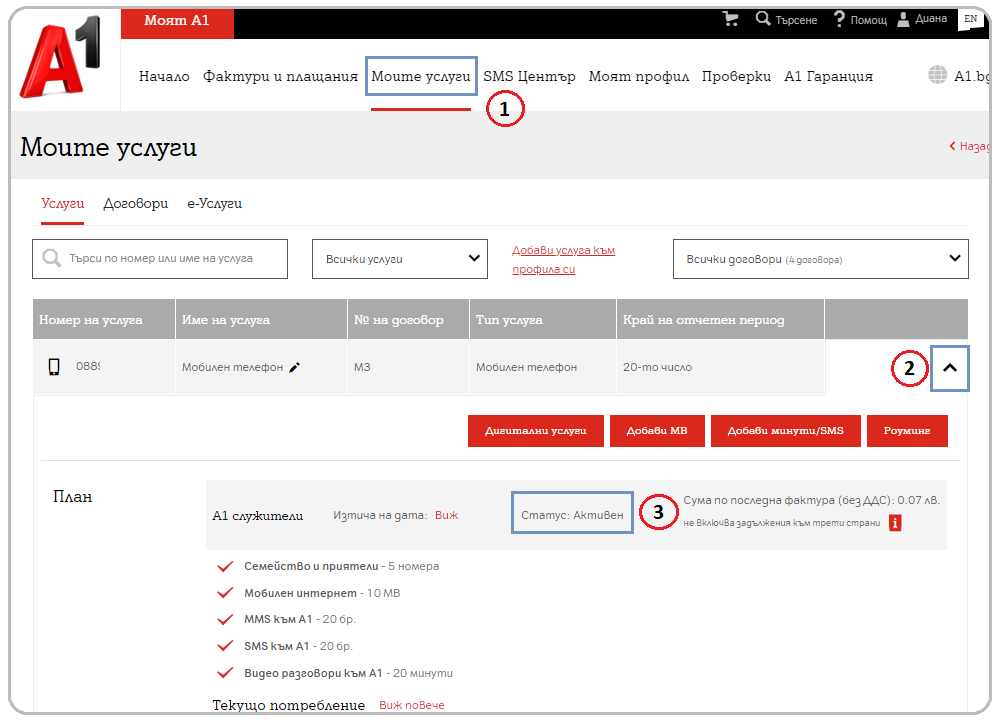Open the Всички услуги dropdown
Viewport: 1000px width, 725px height.
pos(400,259)
